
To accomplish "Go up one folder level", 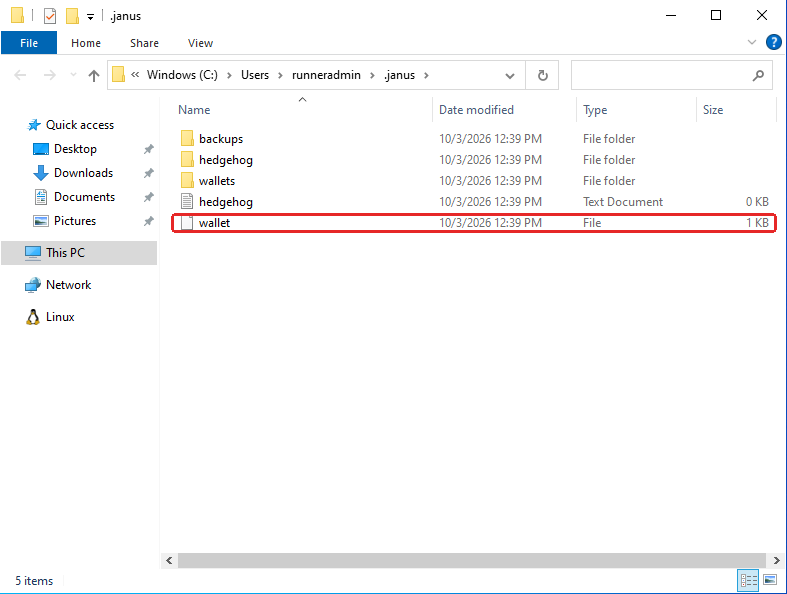I will pyautogui.click(x=94, y=75).
